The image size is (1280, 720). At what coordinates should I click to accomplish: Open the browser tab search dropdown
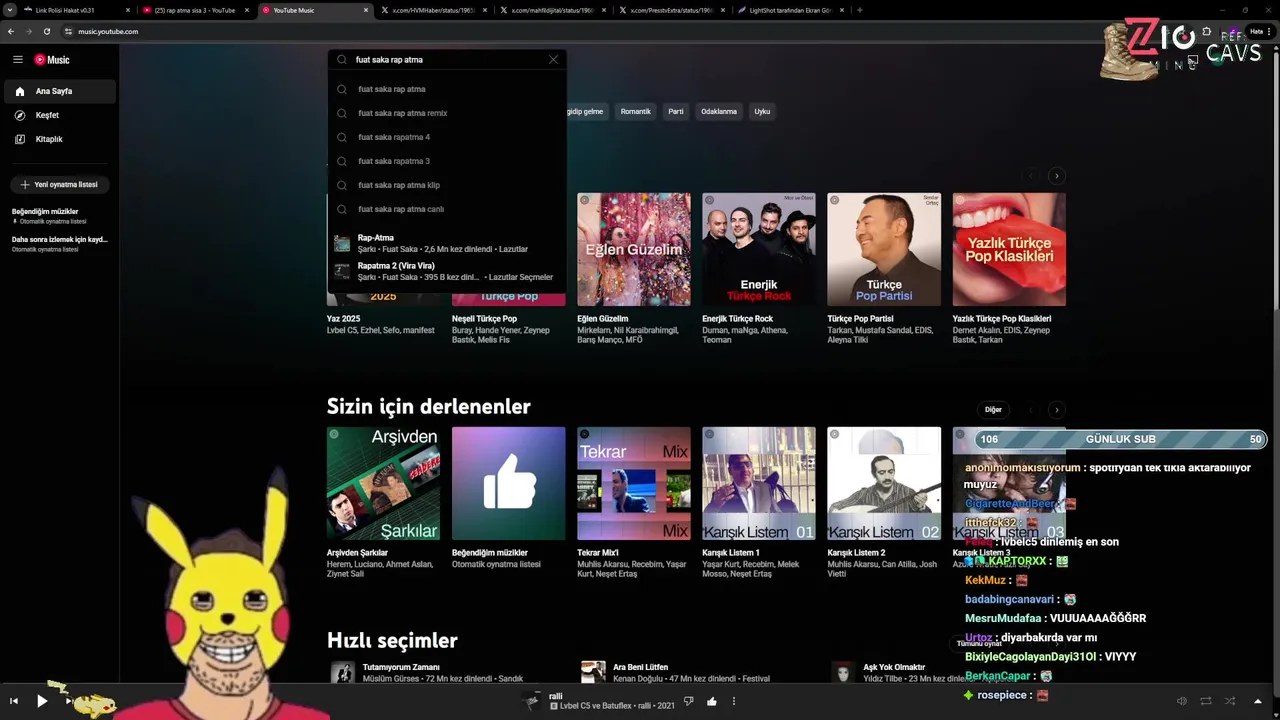tap(8, 10)
